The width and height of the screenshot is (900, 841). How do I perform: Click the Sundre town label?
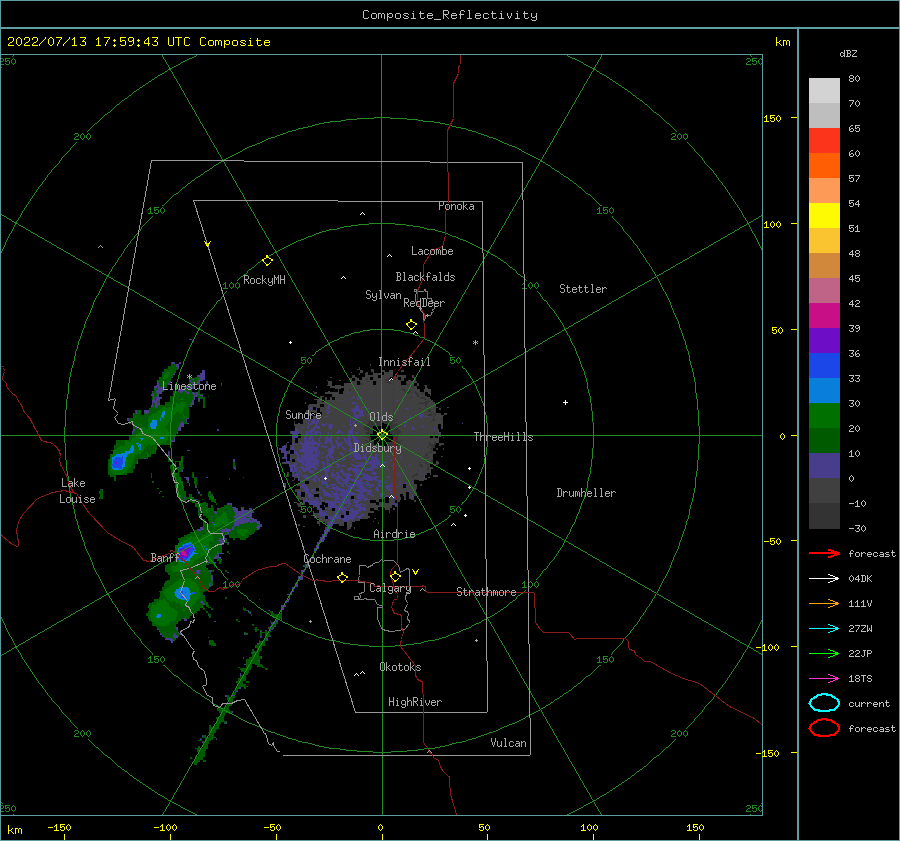coord(303,414)
